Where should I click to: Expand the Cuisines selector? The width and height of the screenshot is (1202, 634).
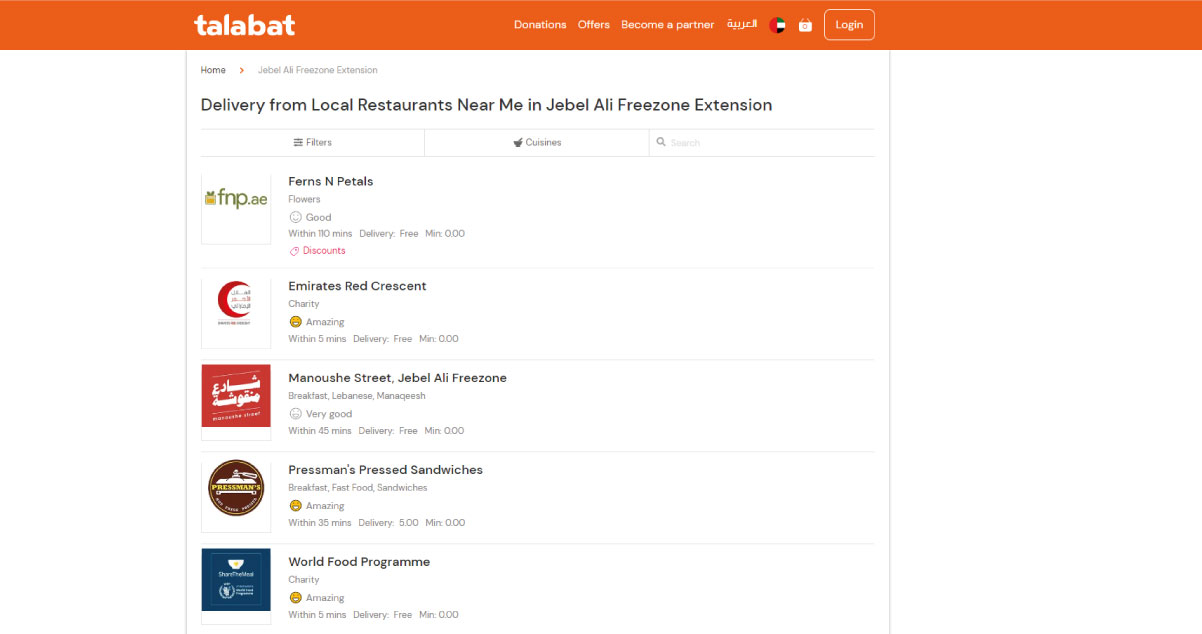[x=537, y=143]
